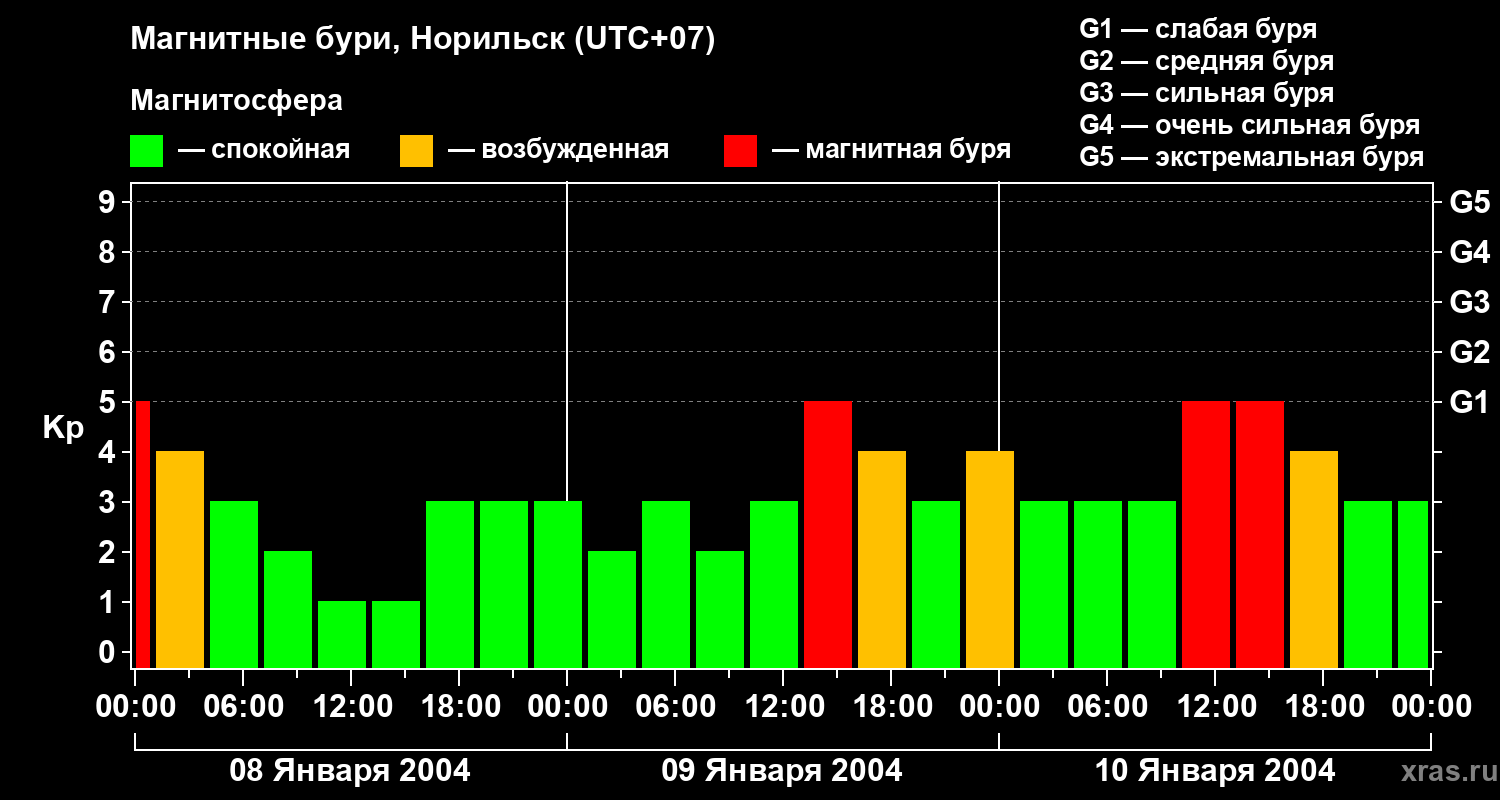Click the red 'магнитная буря' legend swatch
The width and height of the screenshot is (1500, 800).
740,151
